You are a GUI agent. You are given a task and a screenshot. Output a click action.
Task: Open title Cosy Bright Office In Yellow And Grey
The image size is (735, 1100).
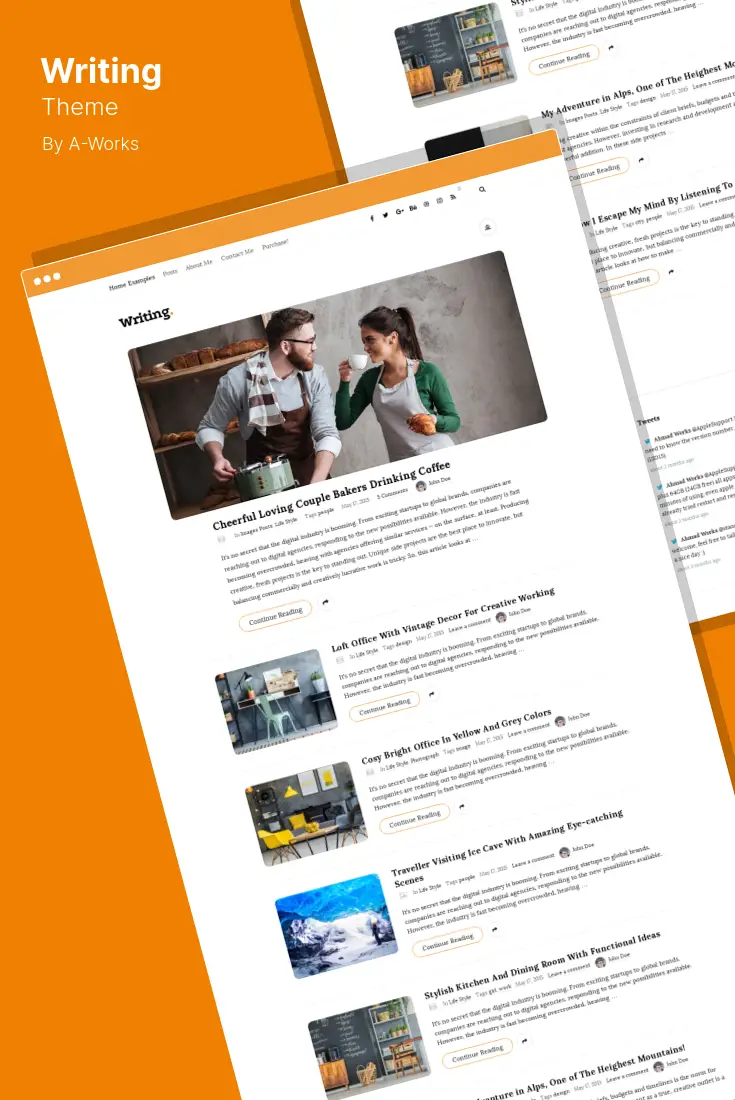click(457, 737)
